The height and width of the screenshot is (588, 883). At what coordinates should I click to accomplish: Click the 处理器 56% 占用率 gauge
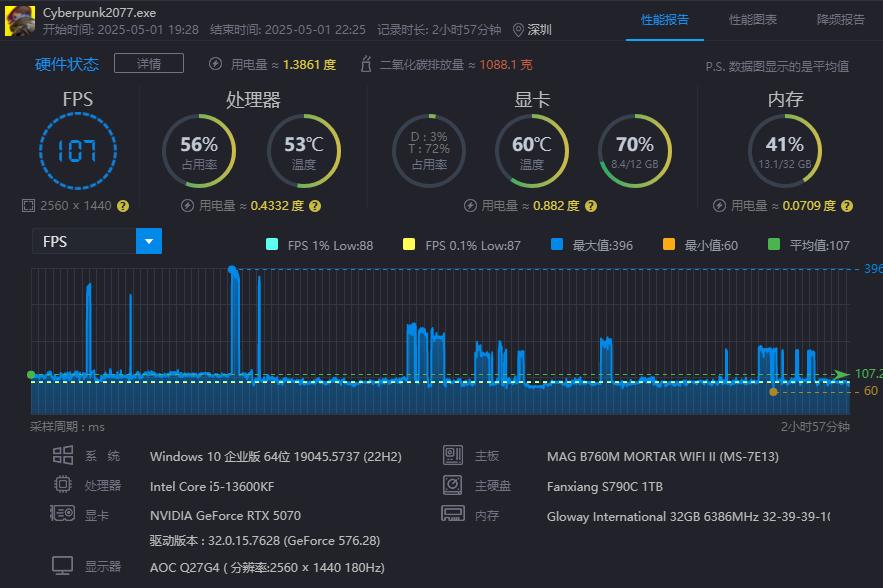199,151
